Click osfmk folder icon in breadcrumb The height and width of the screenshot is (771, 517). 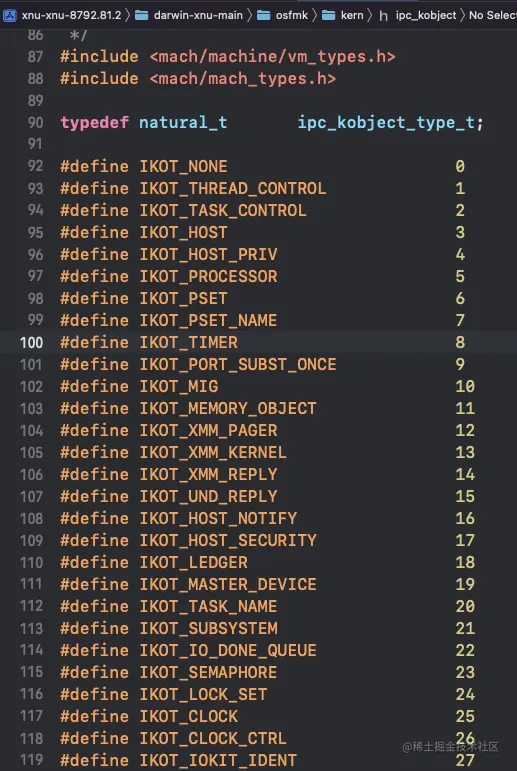(x=264, y=15)
